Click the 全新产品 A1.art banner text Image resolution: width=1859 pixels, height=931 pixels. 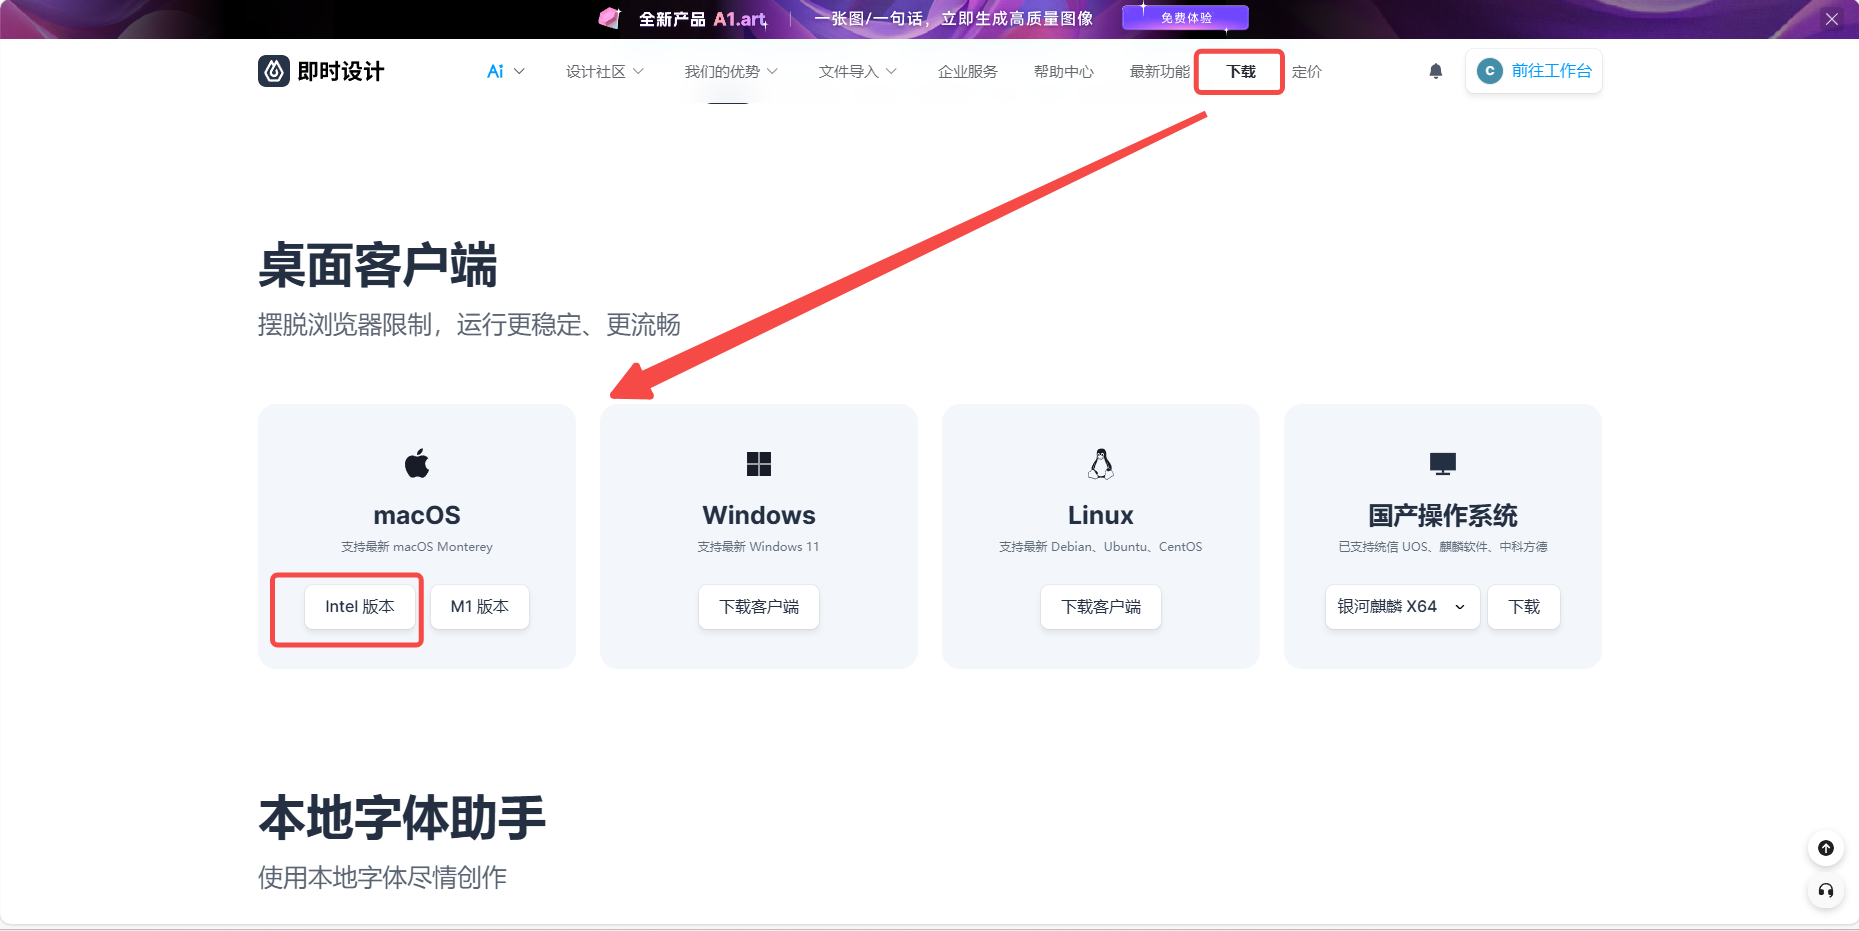[703, 19]
